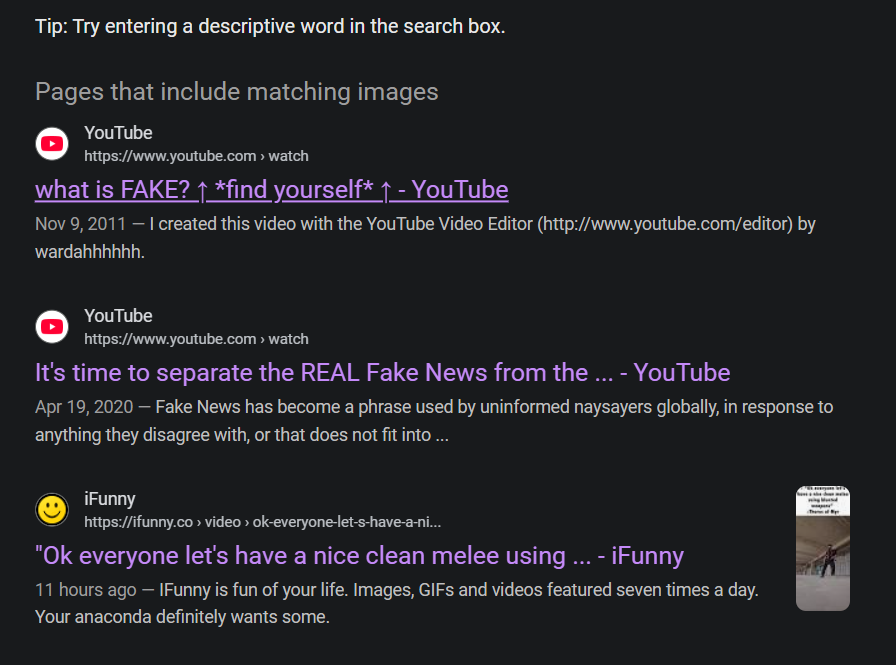Click the iFunny smiley face favicon
This screenshot has height=665, width=896.
tap(52, 509)
